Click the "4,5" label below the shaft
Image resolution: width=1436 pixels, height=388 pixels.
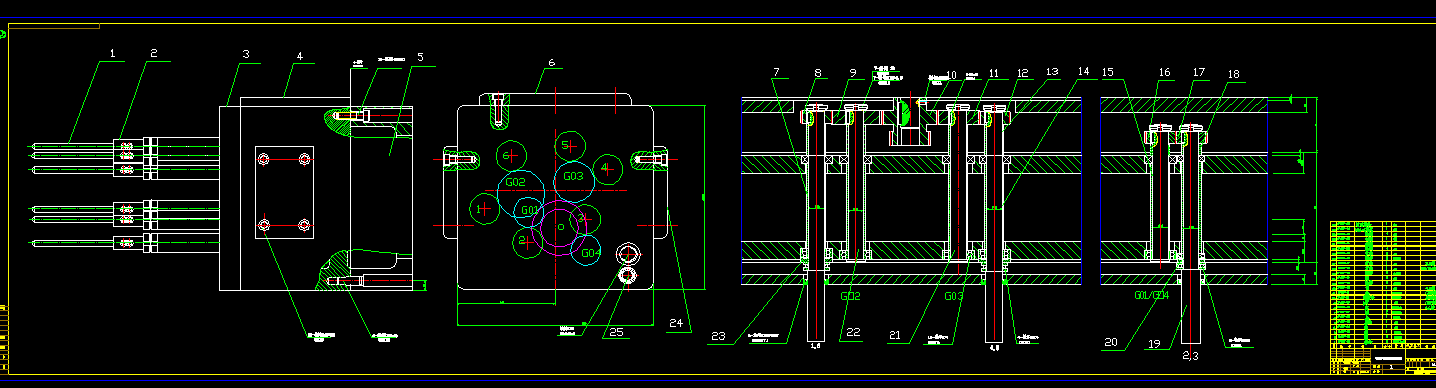tap(995, 348)
